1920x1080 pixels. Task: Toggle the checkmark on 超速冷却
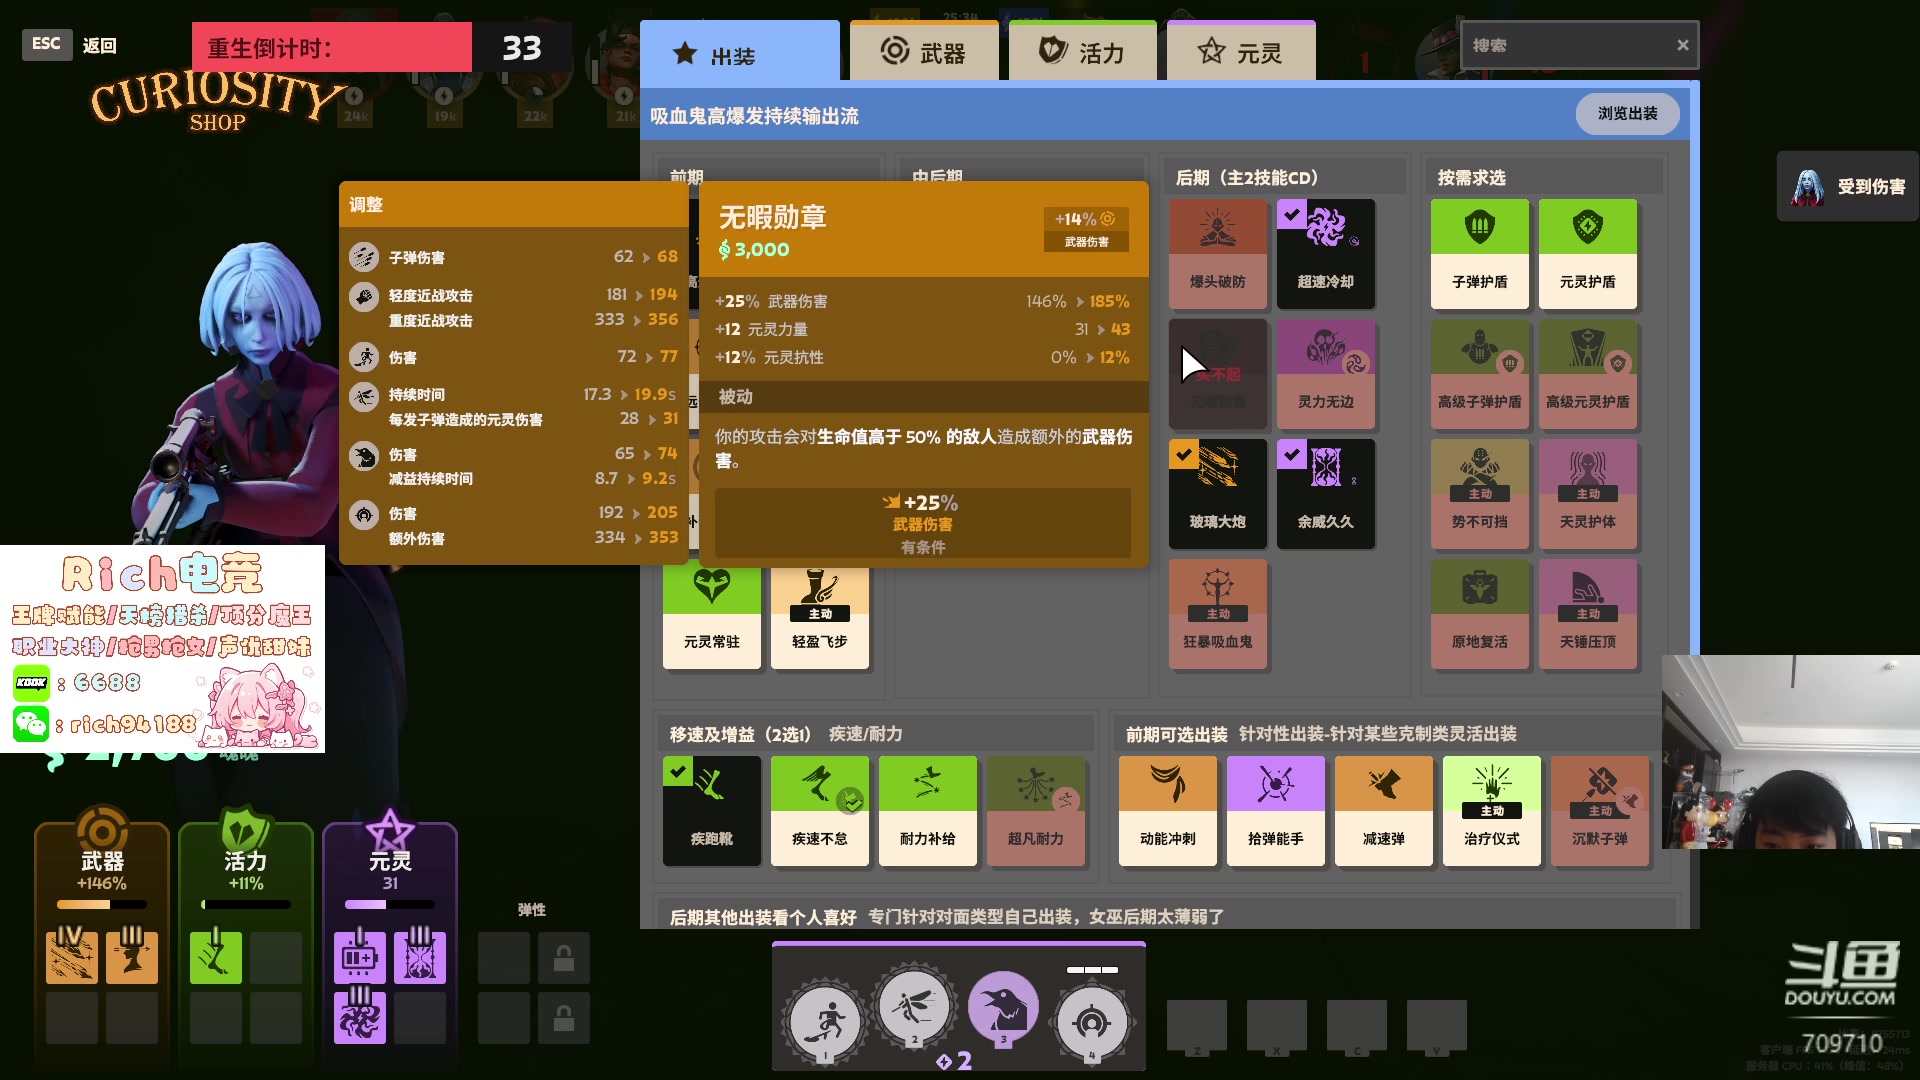pos(1292,213)
